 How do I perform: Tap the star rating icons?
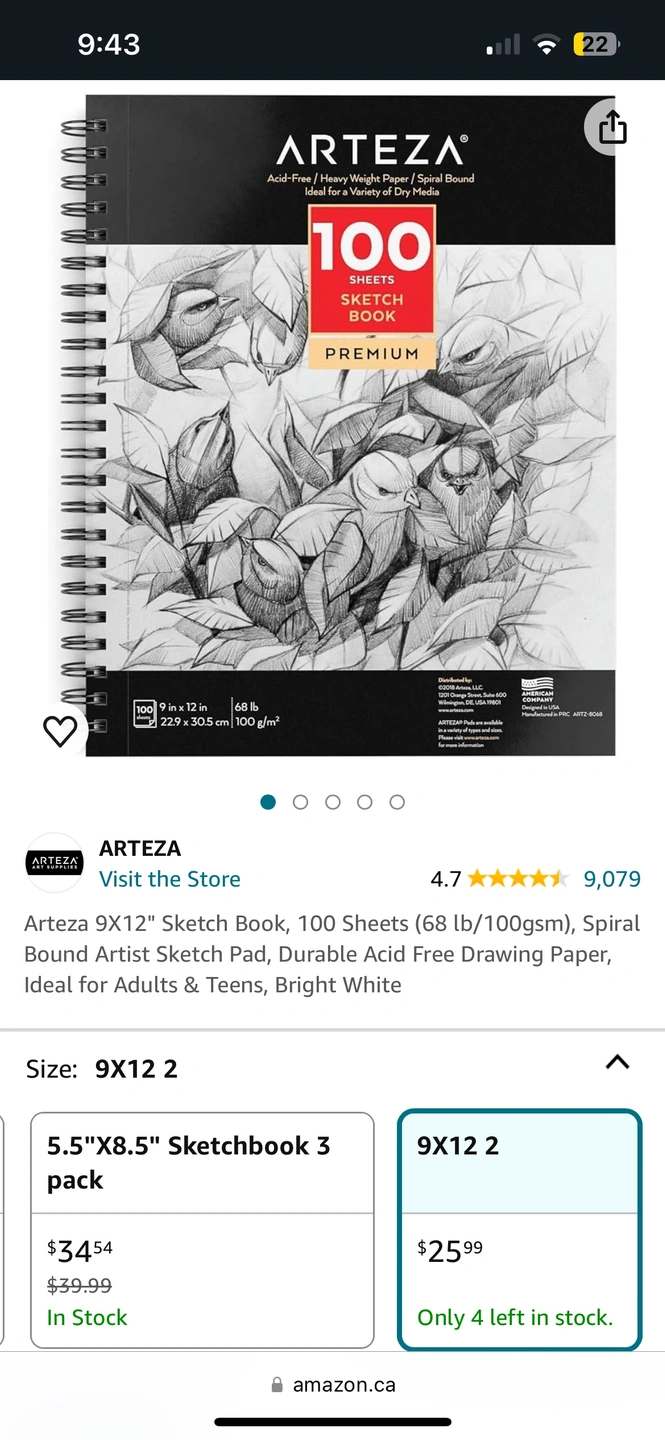point(518,879)
